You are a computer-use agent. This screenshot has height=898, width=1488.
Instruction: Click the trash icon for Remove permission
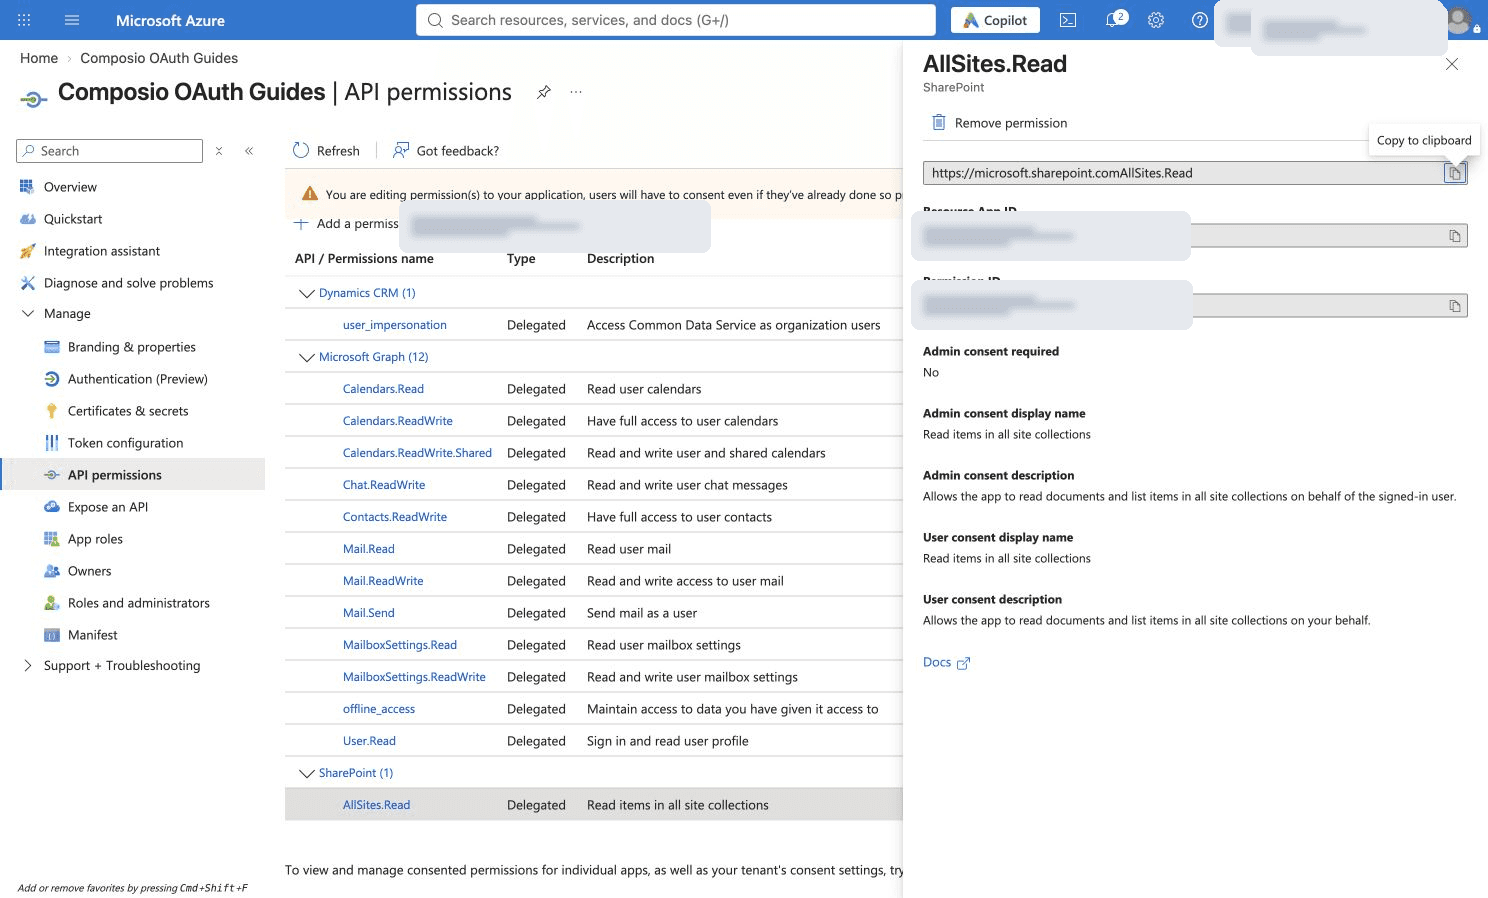click(x=939, y=122)
